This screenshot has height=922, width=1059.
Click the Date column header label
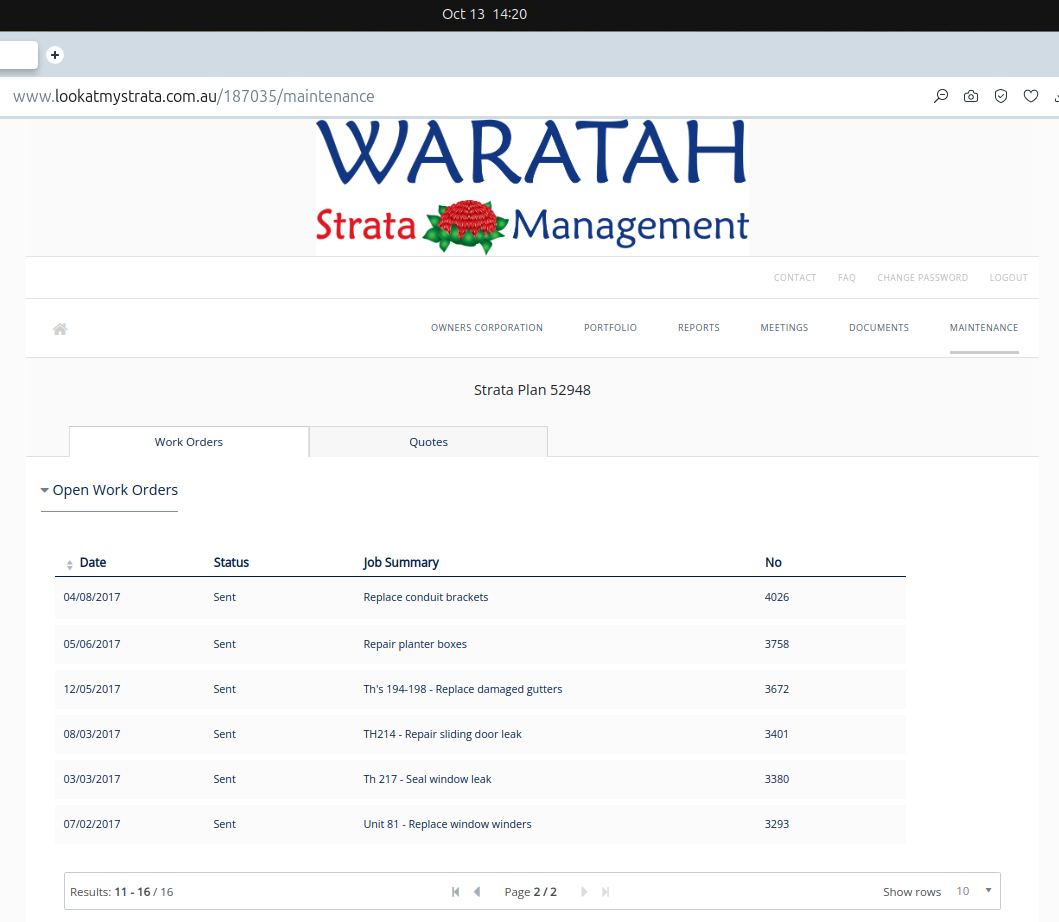point(93,562)
